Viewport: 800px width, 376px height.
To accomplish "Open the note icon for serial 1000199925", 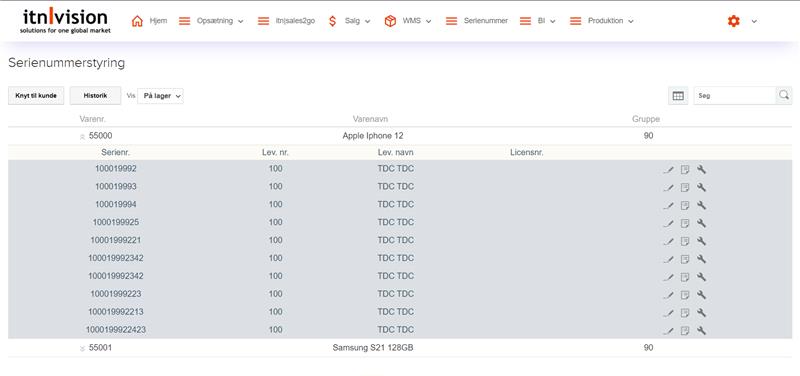I will (685, 223).
